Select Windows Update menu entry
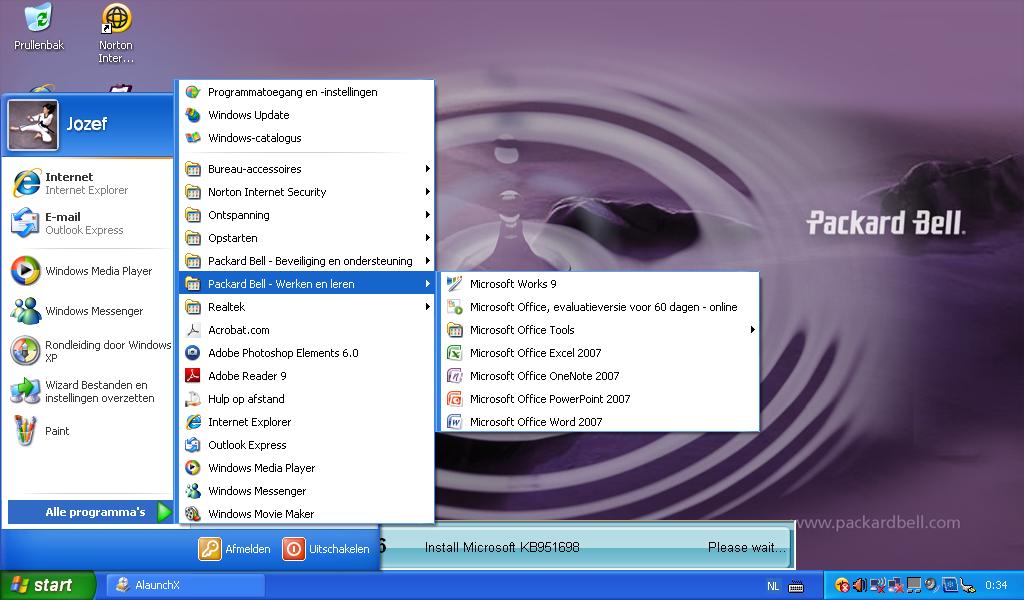 tap(248, 115)
